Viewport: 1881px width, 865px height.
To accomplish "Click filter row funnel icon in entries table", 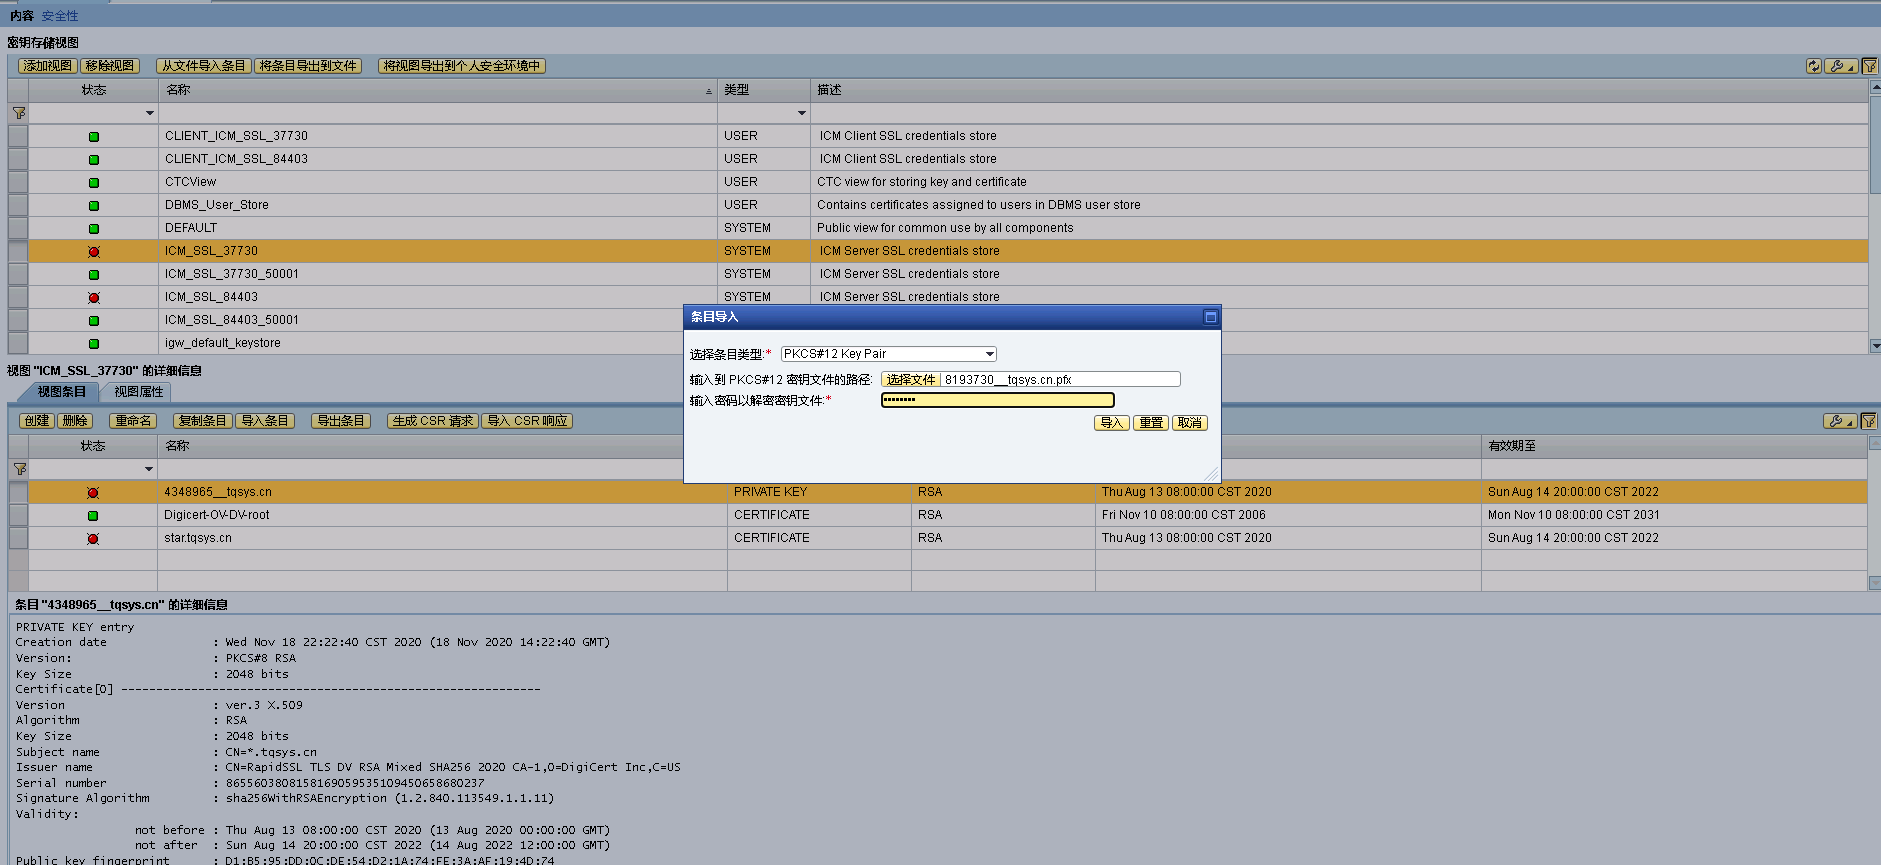I will (19, 468).
